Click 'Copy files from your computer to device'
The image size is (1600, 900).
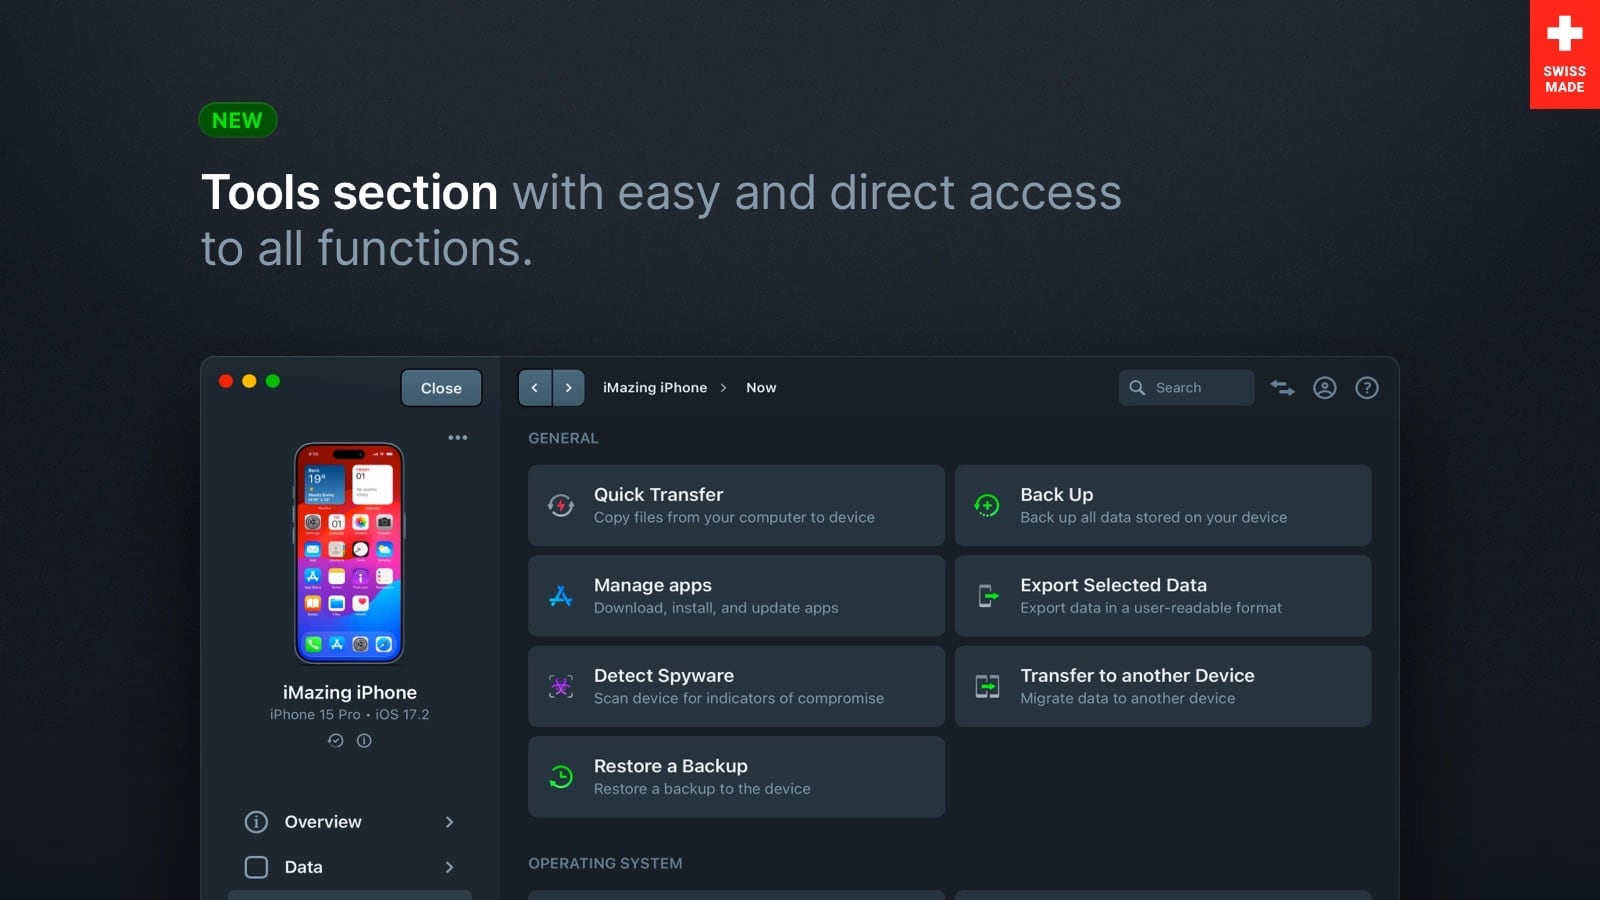(x=734, y=517)
